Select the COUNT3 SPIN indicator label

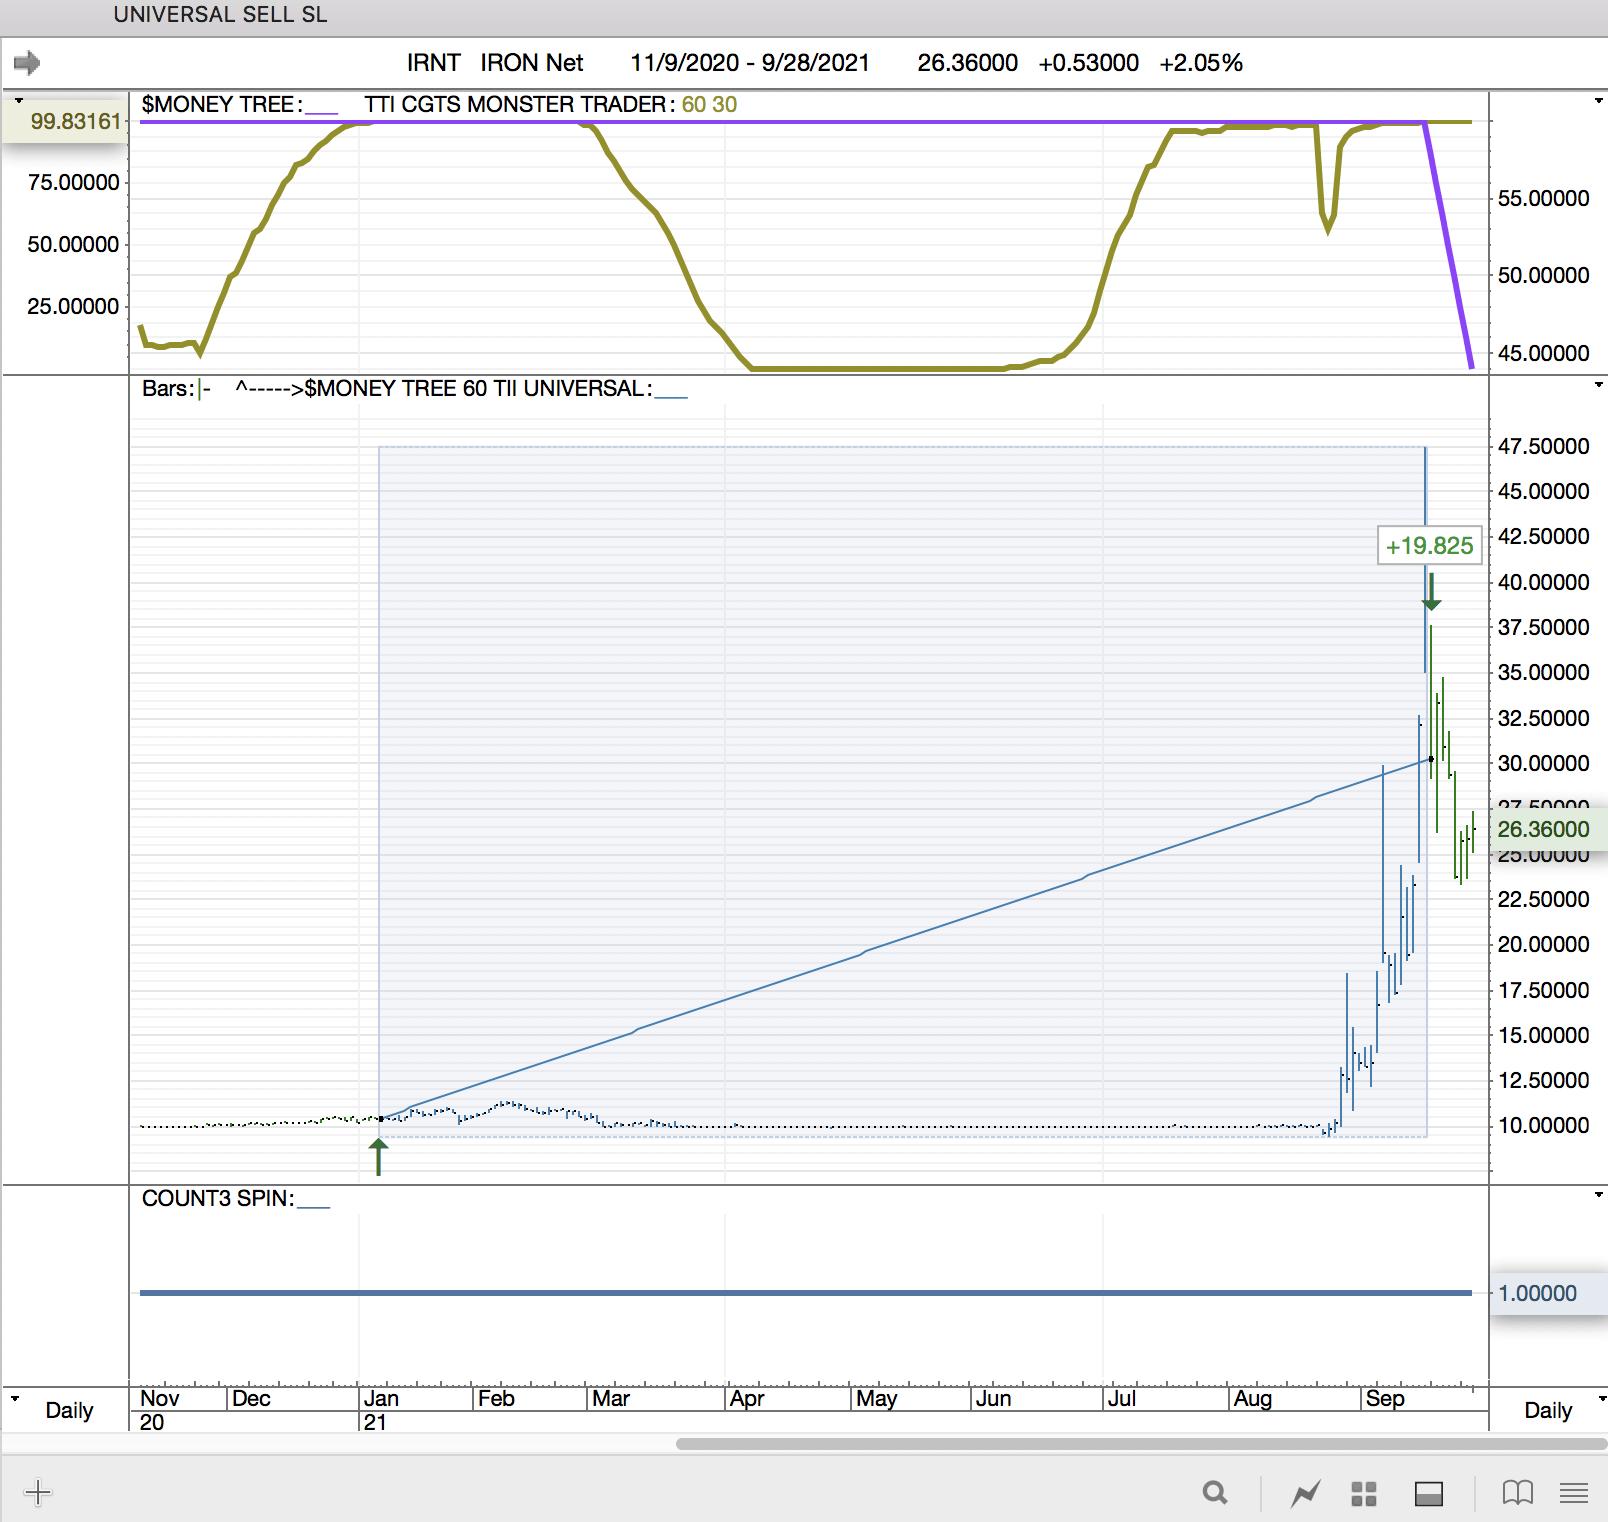(x=217, y=1198)
